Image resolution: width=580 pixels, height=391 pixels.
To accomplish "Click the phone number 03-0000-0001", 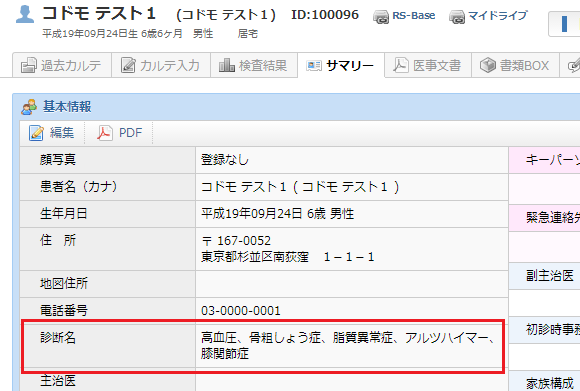I will pos(241,311).
